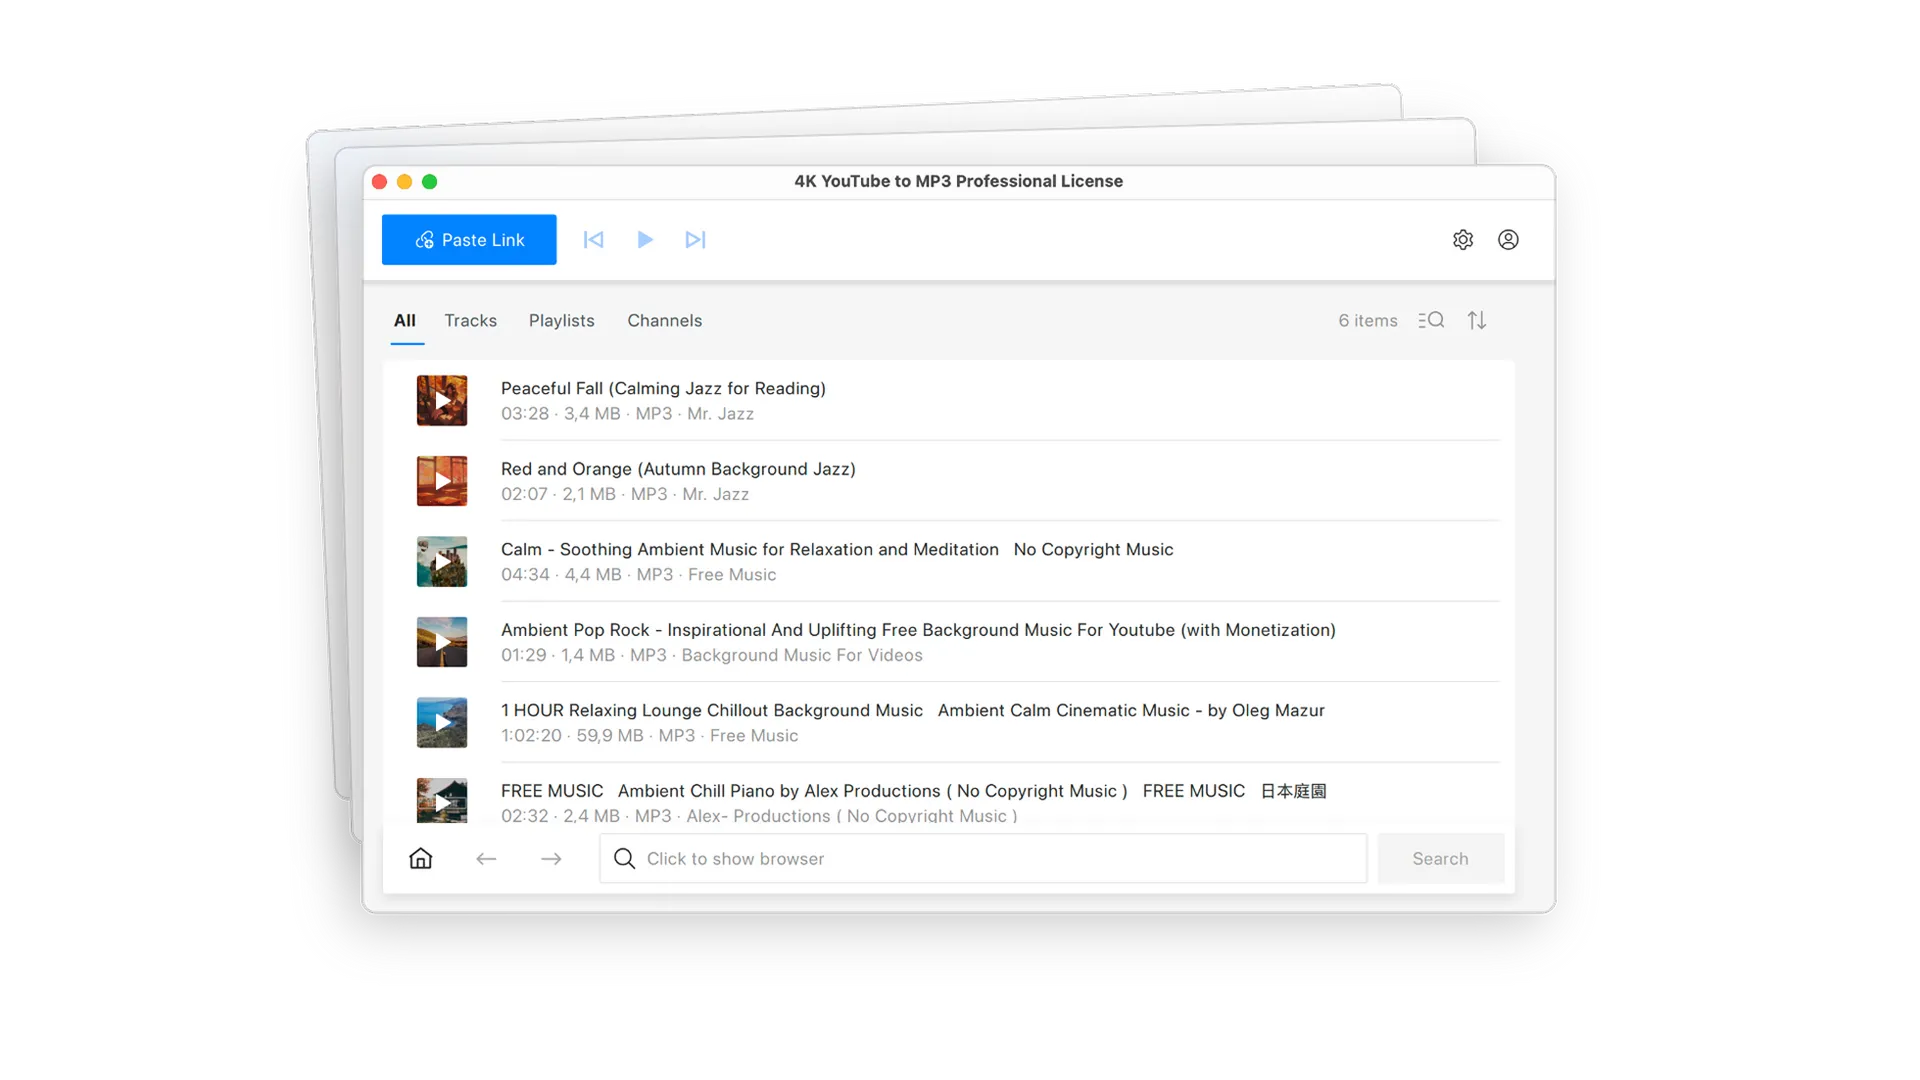Screen dimensions: 1920x1080
Task: Select the All tab
Action: (405, 321)
